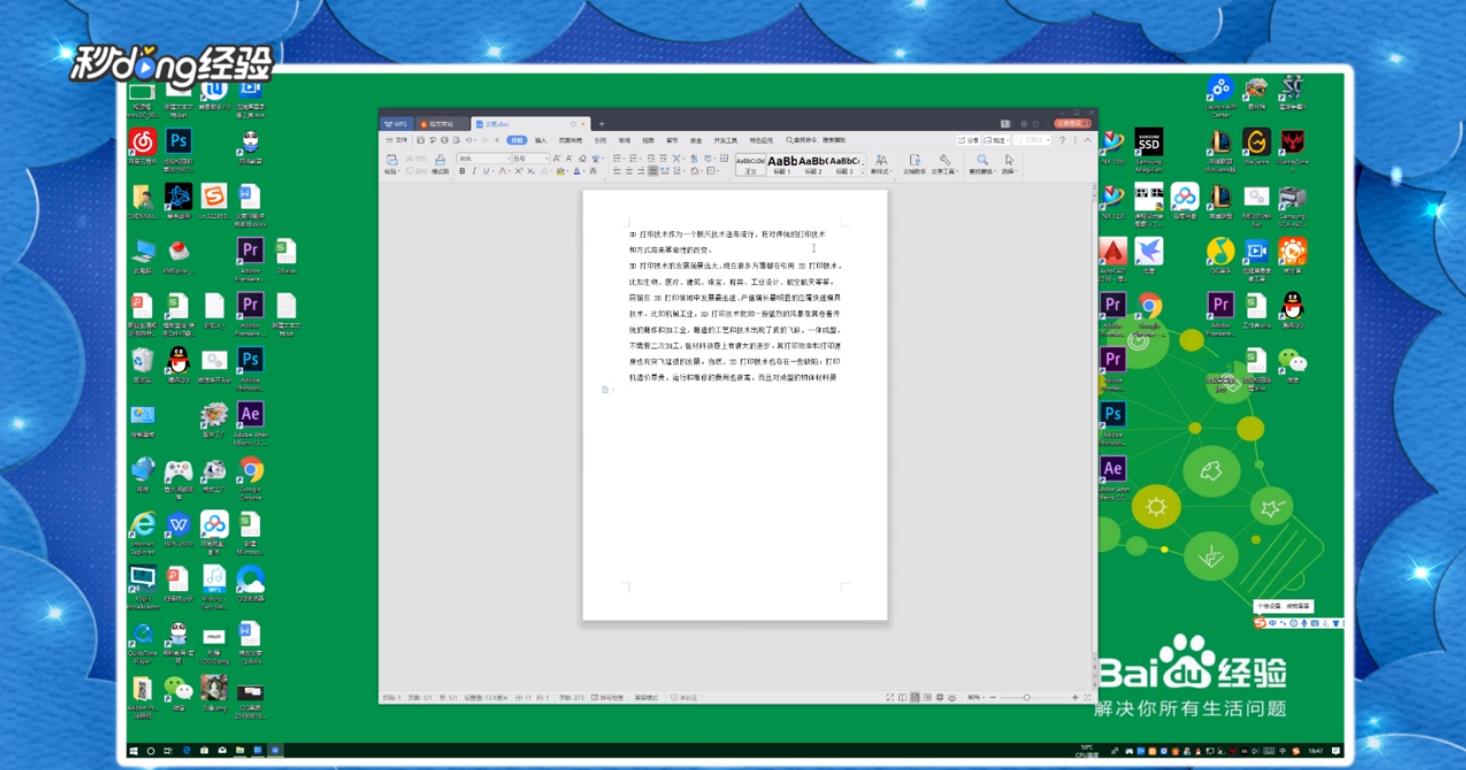This screenshot has height=770, width=1466.
Task: Click the superscript X² icon
Action: click(519, 171)
